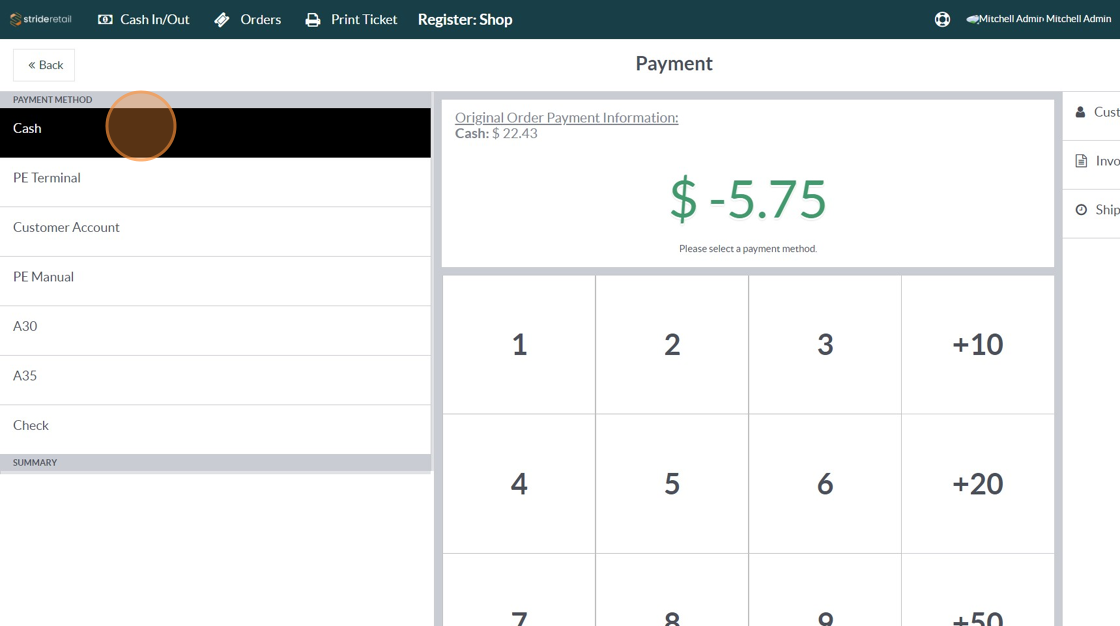Tap number 5 on the numpad
Screen dimensions: 1120x626
click(x=672, y=484)
